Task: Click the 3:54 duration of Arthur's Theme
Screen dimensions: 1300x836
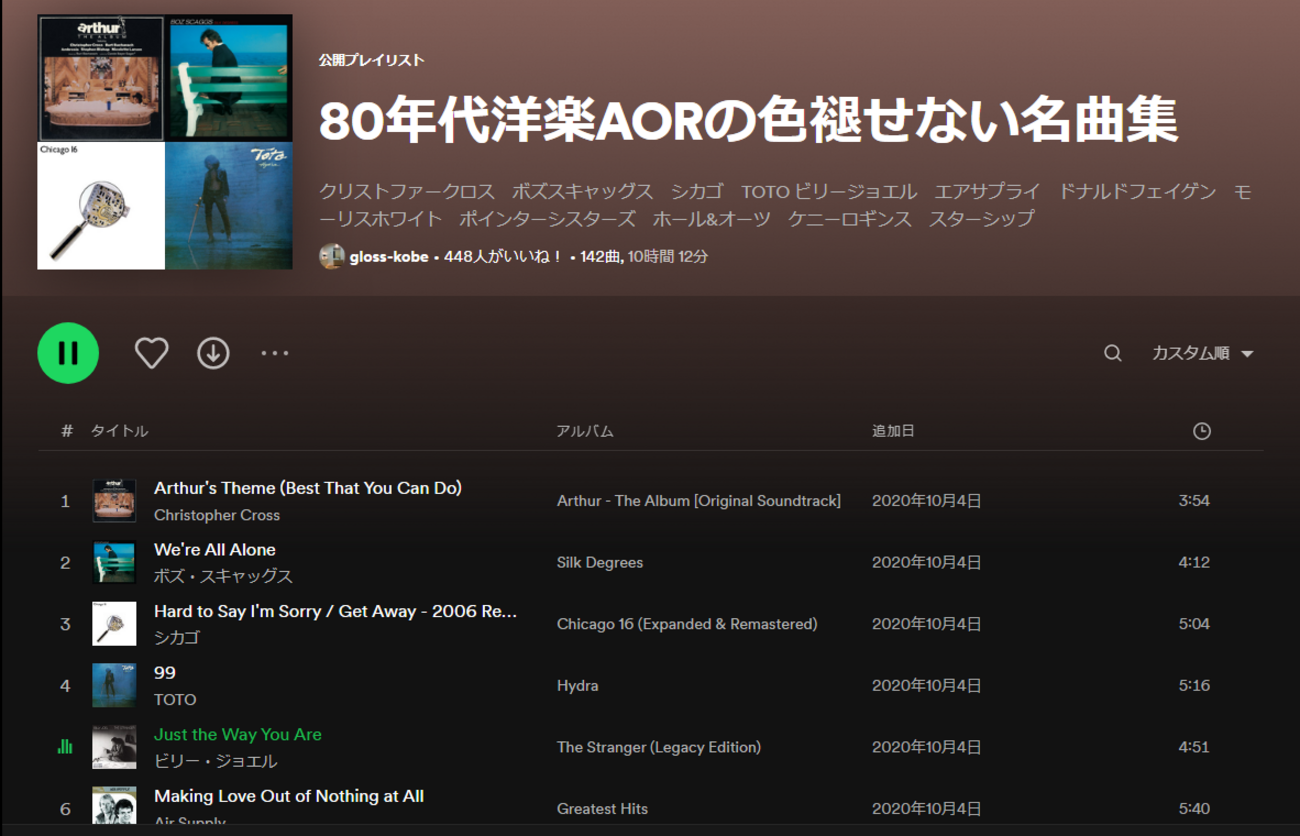Action: tap(1194, 501)
